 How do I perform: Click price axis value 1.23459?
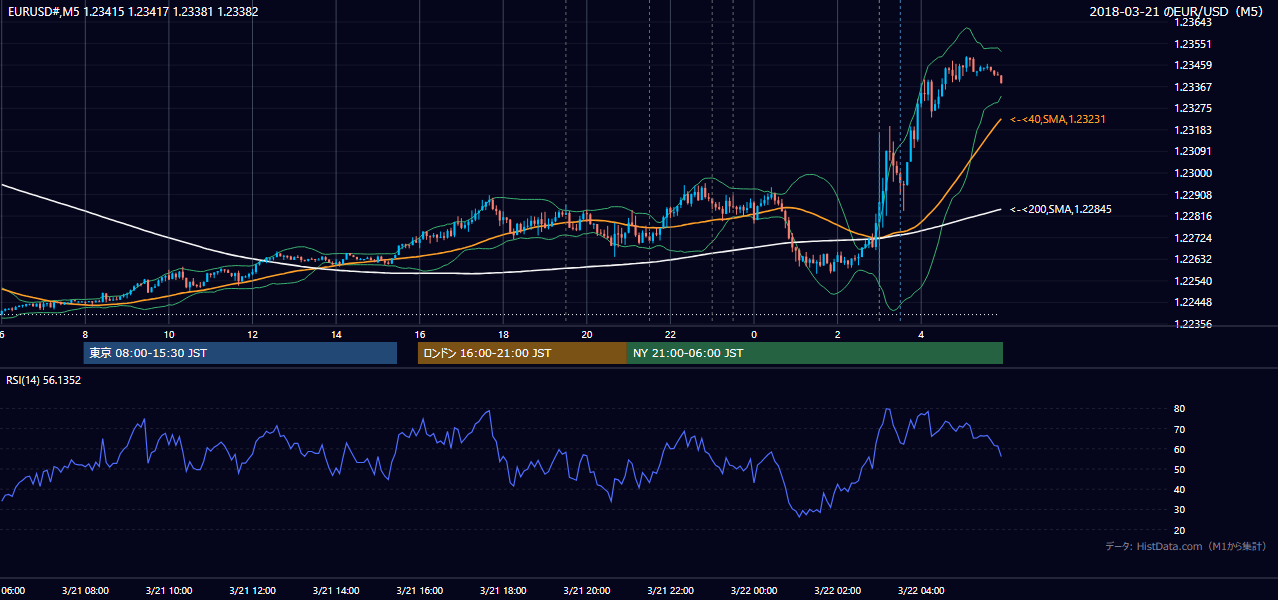[x=1193, y=65]
